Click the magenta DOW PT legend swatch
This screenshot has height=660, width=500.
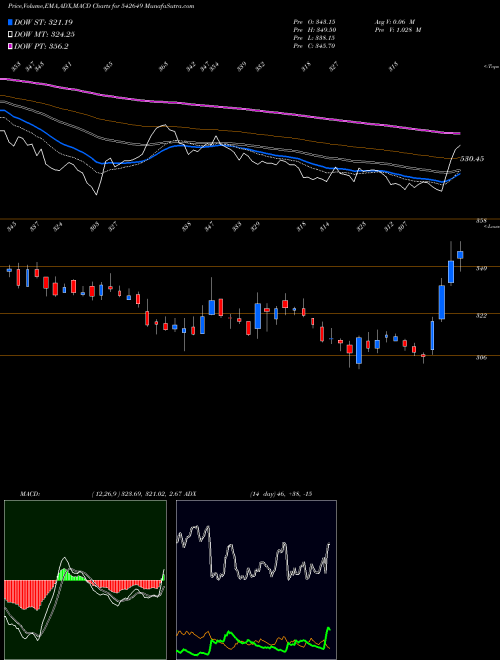(x=10, y=46)
